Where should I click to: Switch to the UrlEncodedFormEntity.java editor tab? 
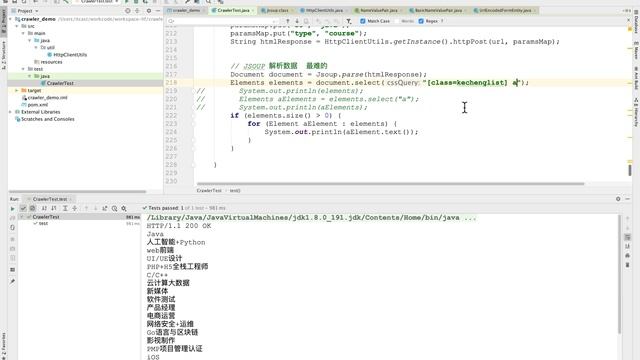[505, 10]
